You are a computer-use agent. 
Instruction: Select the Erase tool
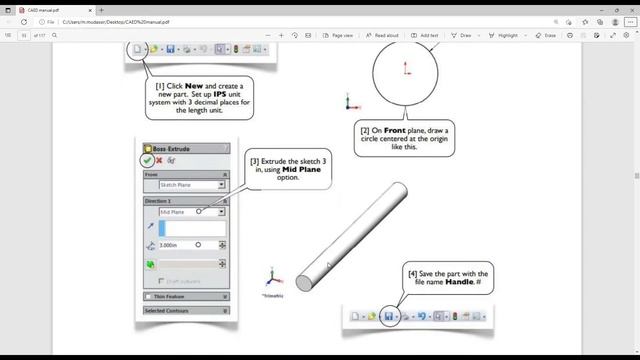pos(546,36)
